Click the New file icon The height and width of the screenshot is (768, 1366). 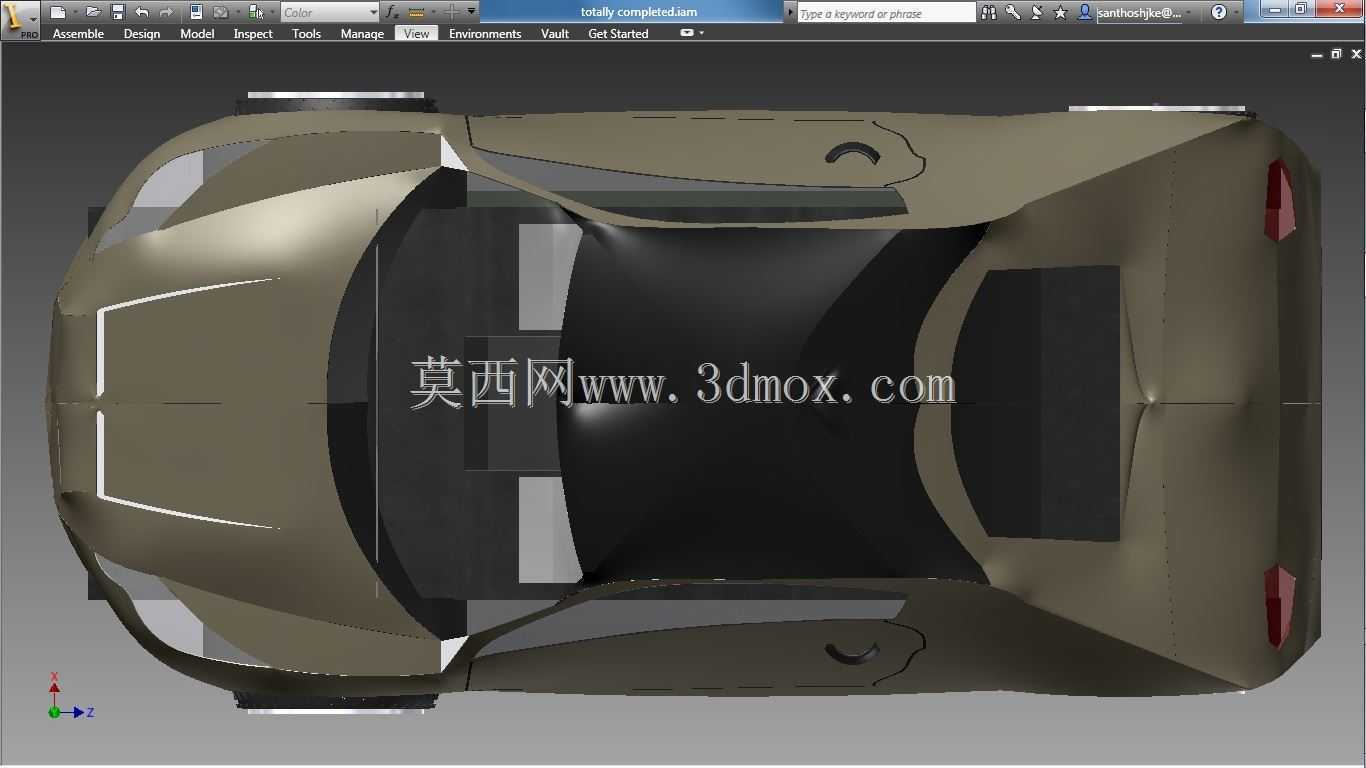[x=57, y=12]
